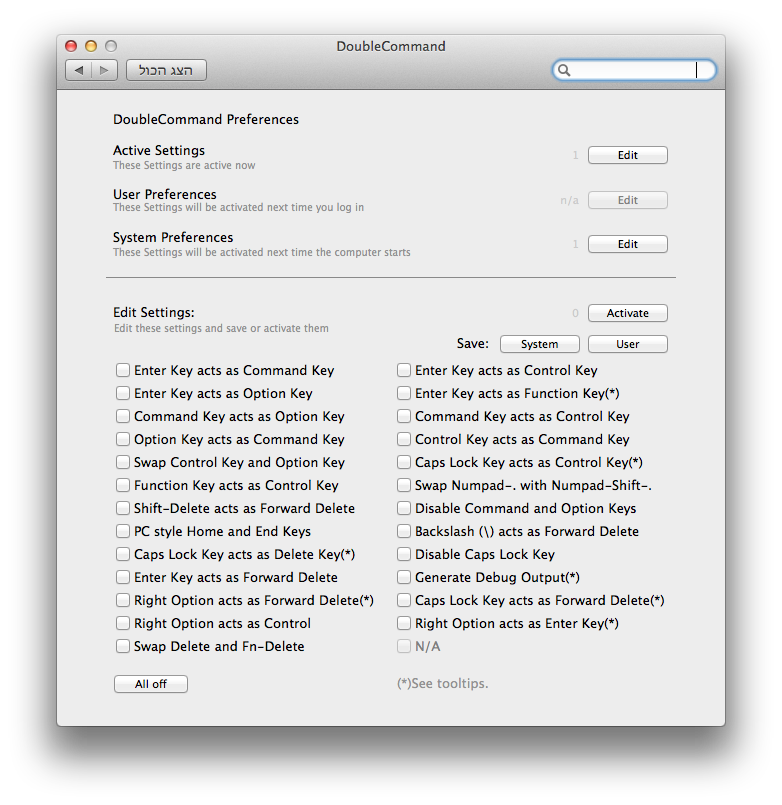
Task: Click 'These Settings are active now' text
Action: click(x=184, y=165)
